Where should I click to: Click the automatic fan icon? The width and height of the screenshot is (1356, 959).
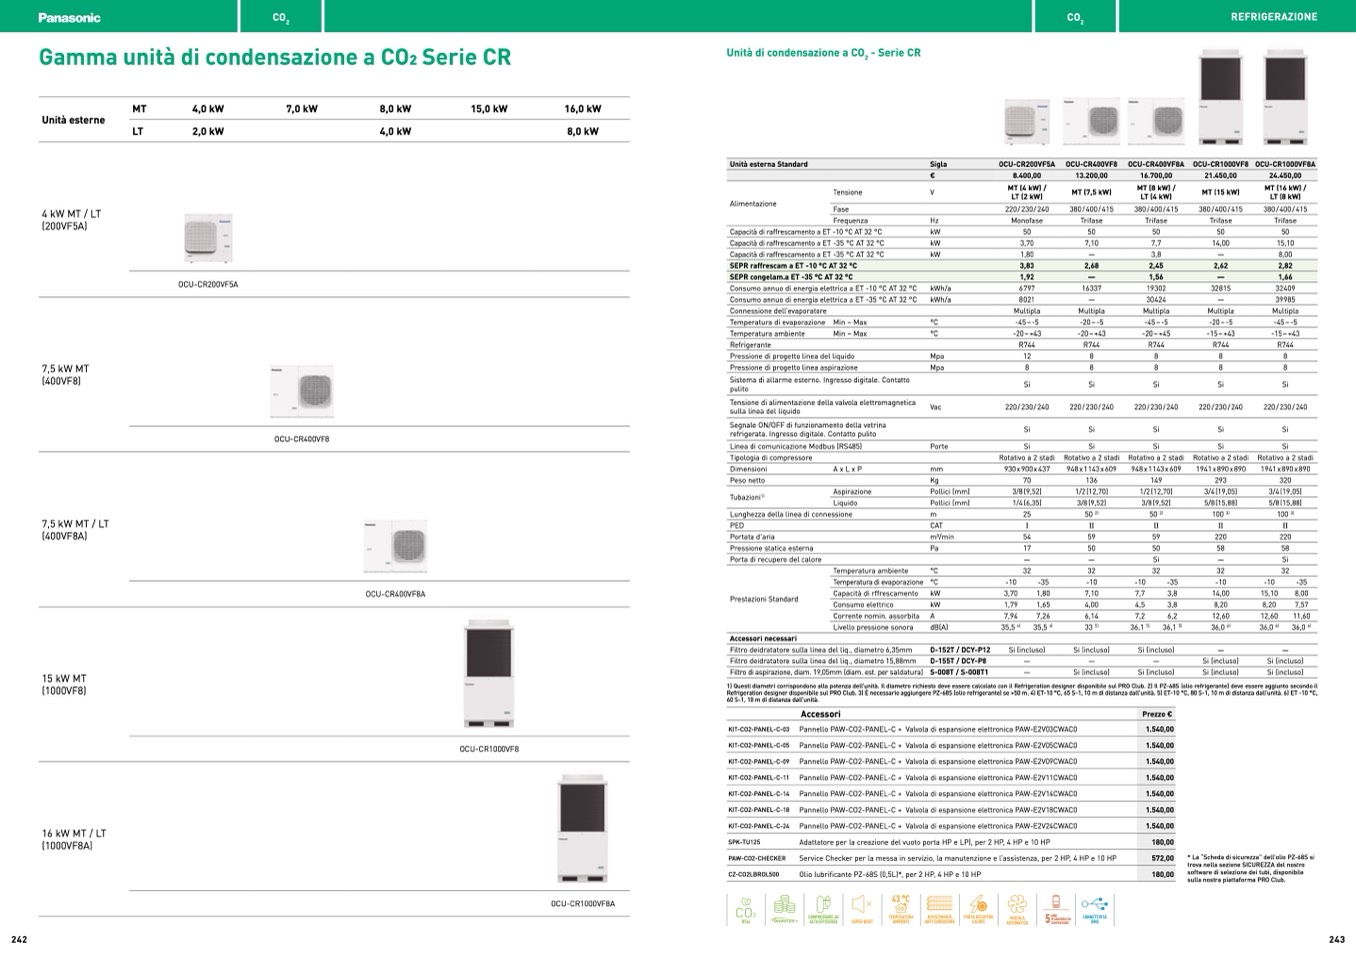(x=1017, y=910)
